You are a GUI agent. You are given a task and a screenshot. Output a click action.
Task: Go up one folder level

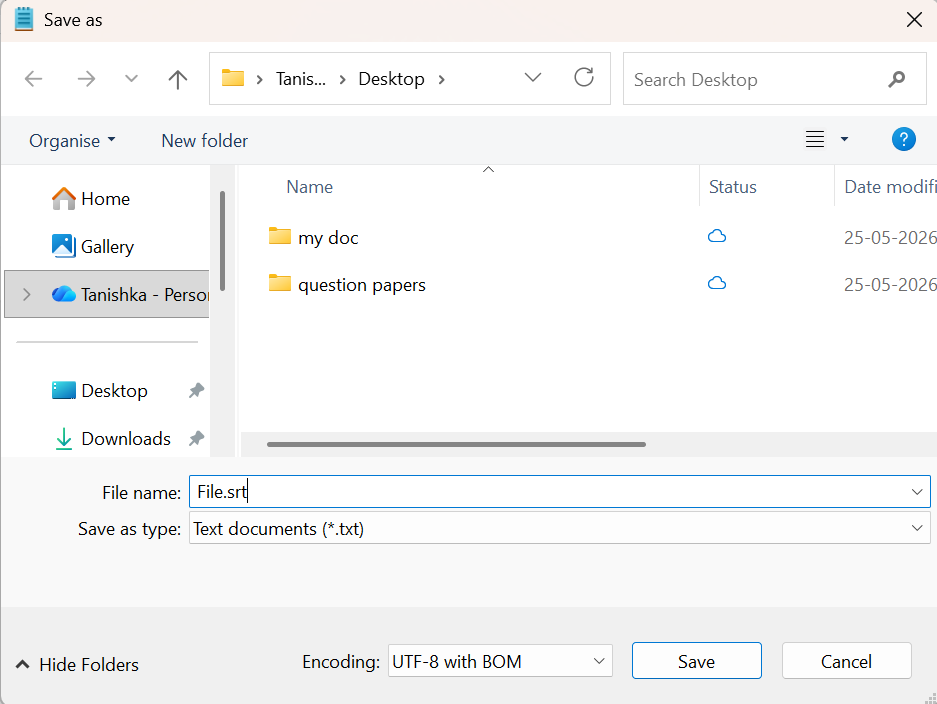click(x=177, y=79)
